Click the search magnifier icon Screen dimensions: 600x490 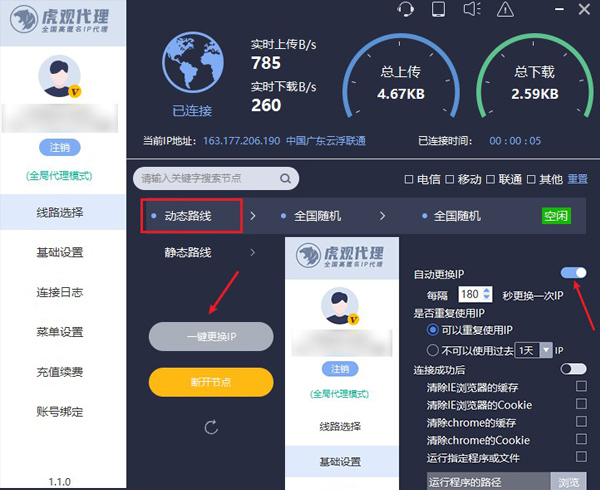pyautogui.click(x=284, y=179)
